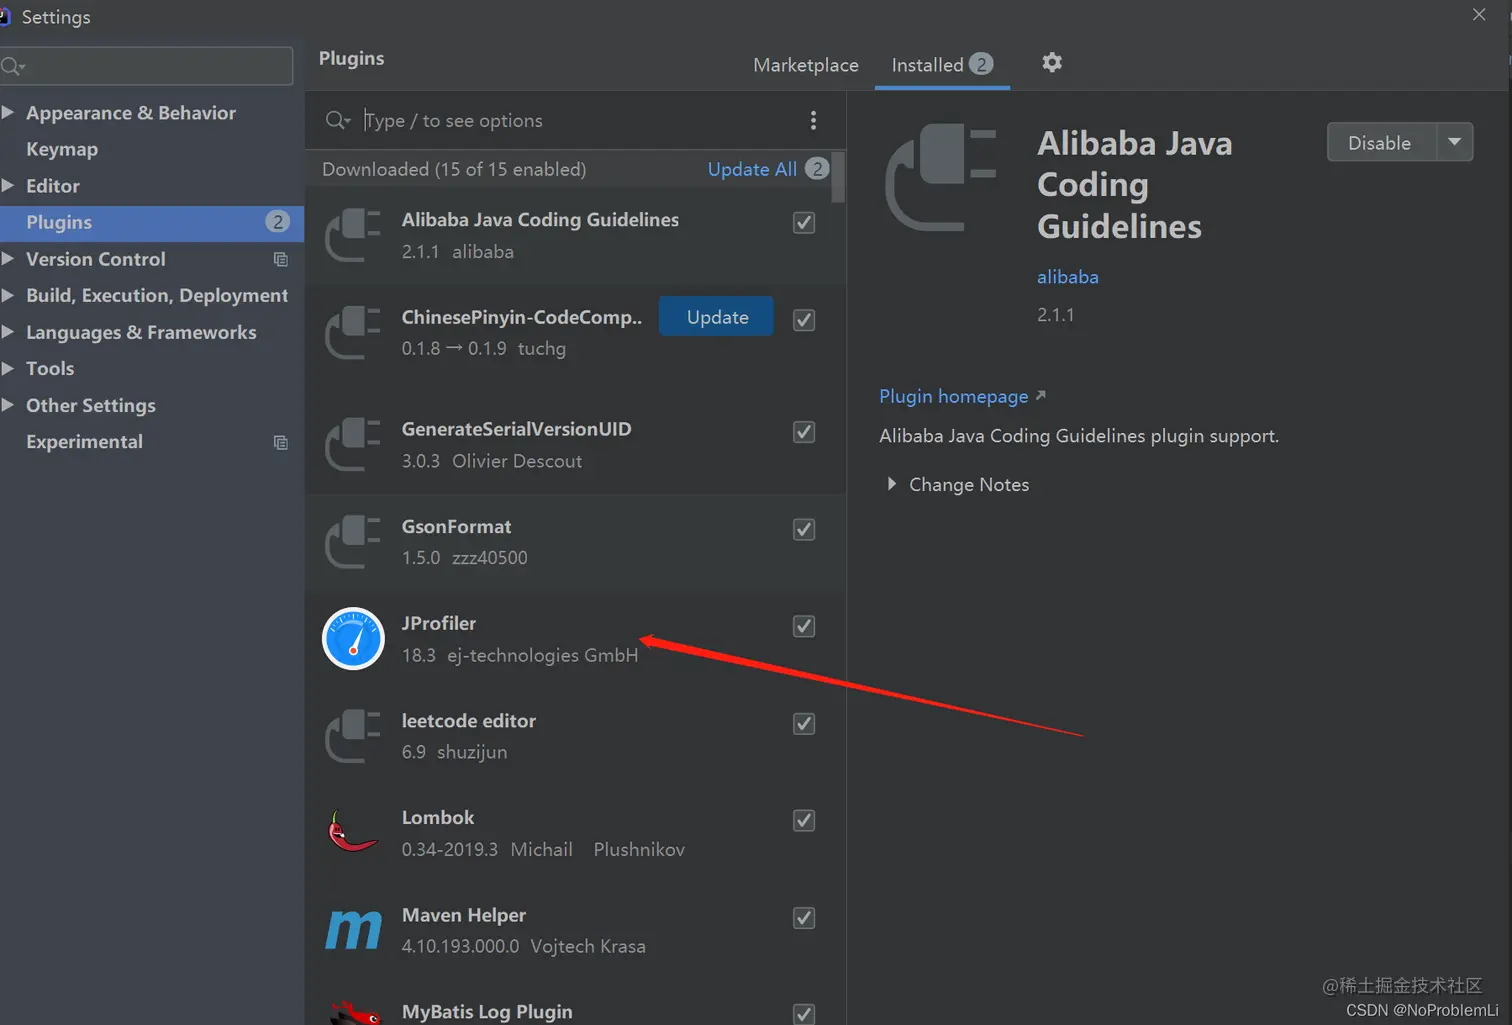Toggle the GsonFormat plugin checkbox
This screenshot has width=1512, height=1025.
804,529
